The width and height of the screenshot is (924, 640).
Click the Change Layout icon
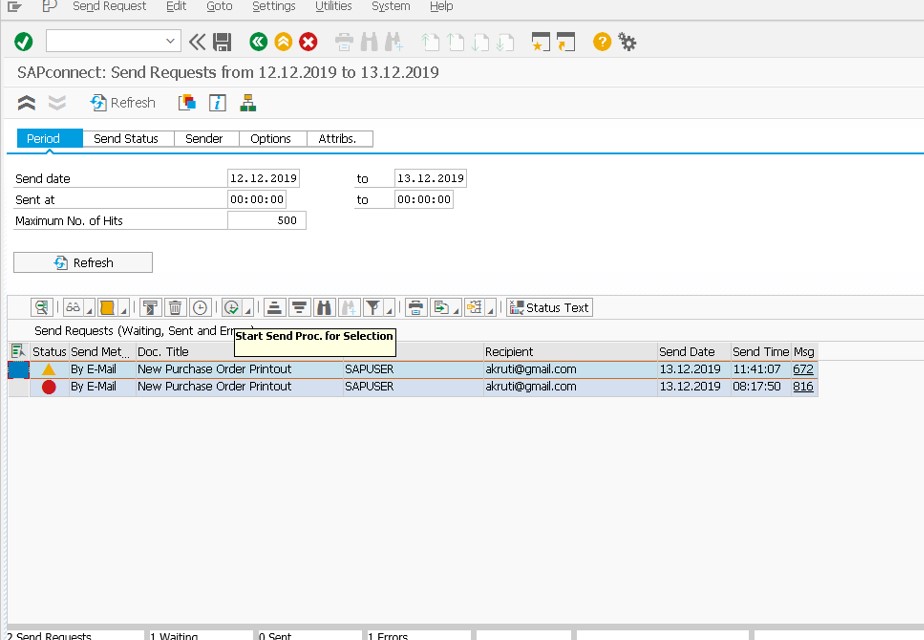pos(474,308)
